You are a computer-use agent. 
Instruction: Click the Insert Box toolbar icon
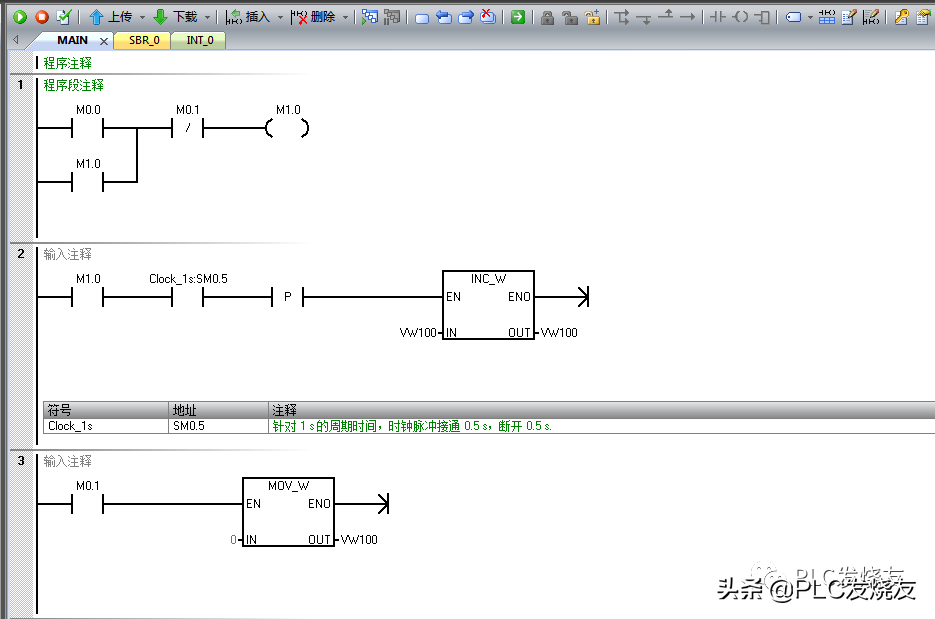(x=763, y=17)
